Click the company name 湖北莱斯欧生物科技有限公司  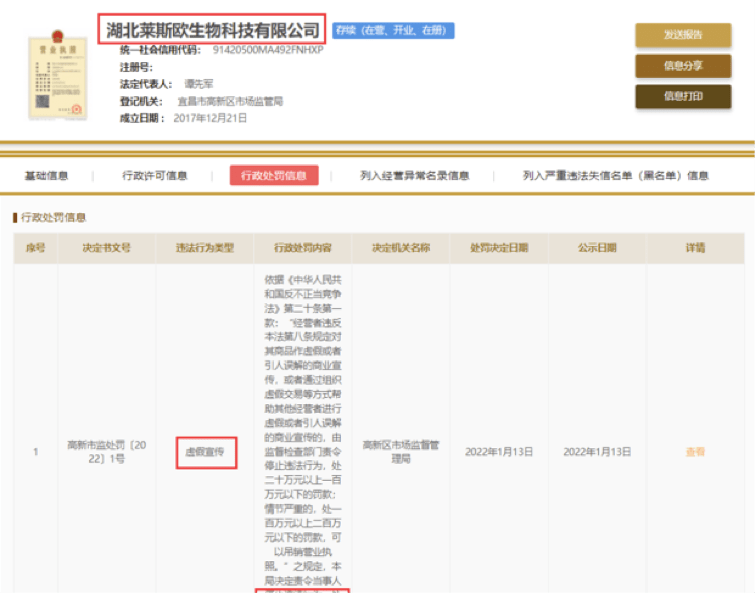(x=213, y=30)
